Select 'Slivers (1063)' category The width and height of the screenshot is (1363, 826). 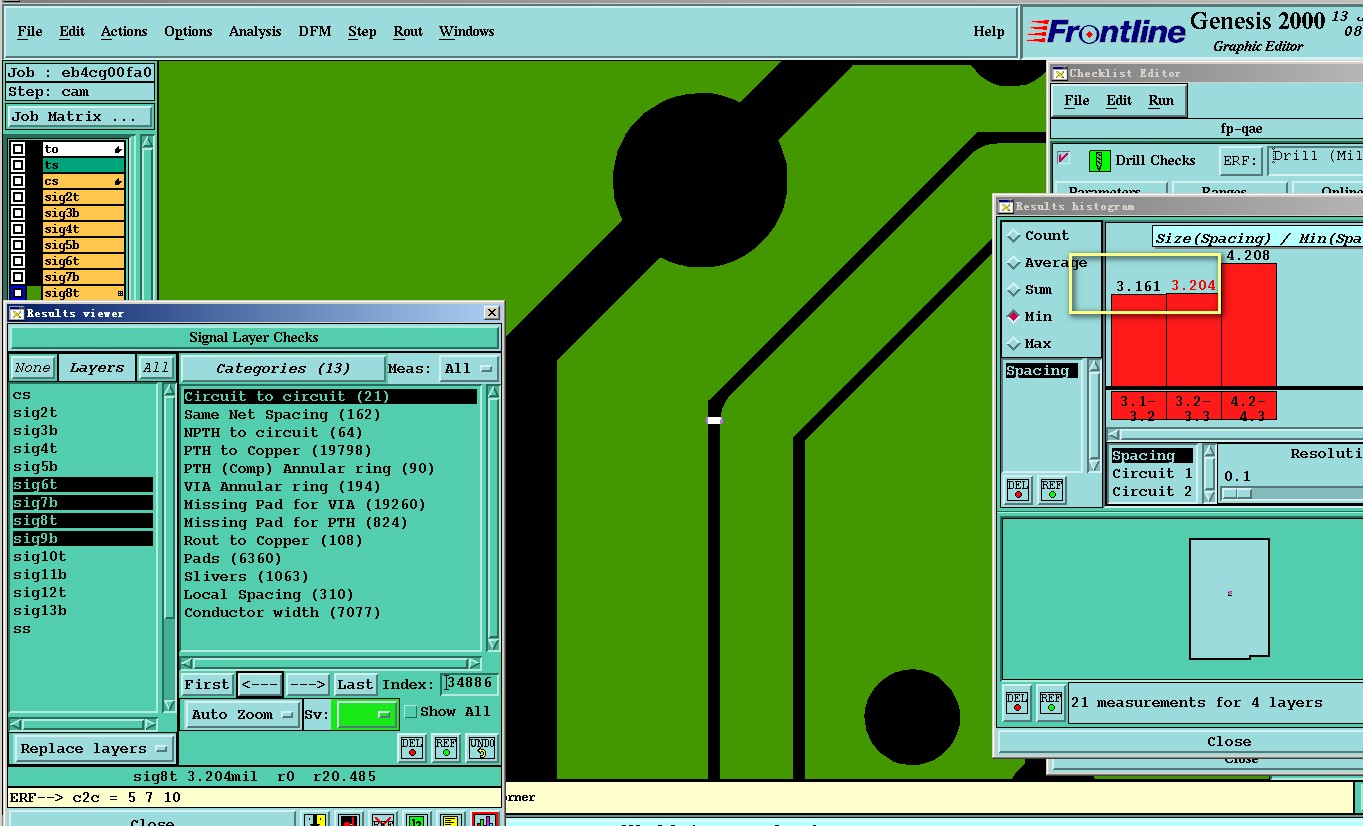click(x=246, y=576)
